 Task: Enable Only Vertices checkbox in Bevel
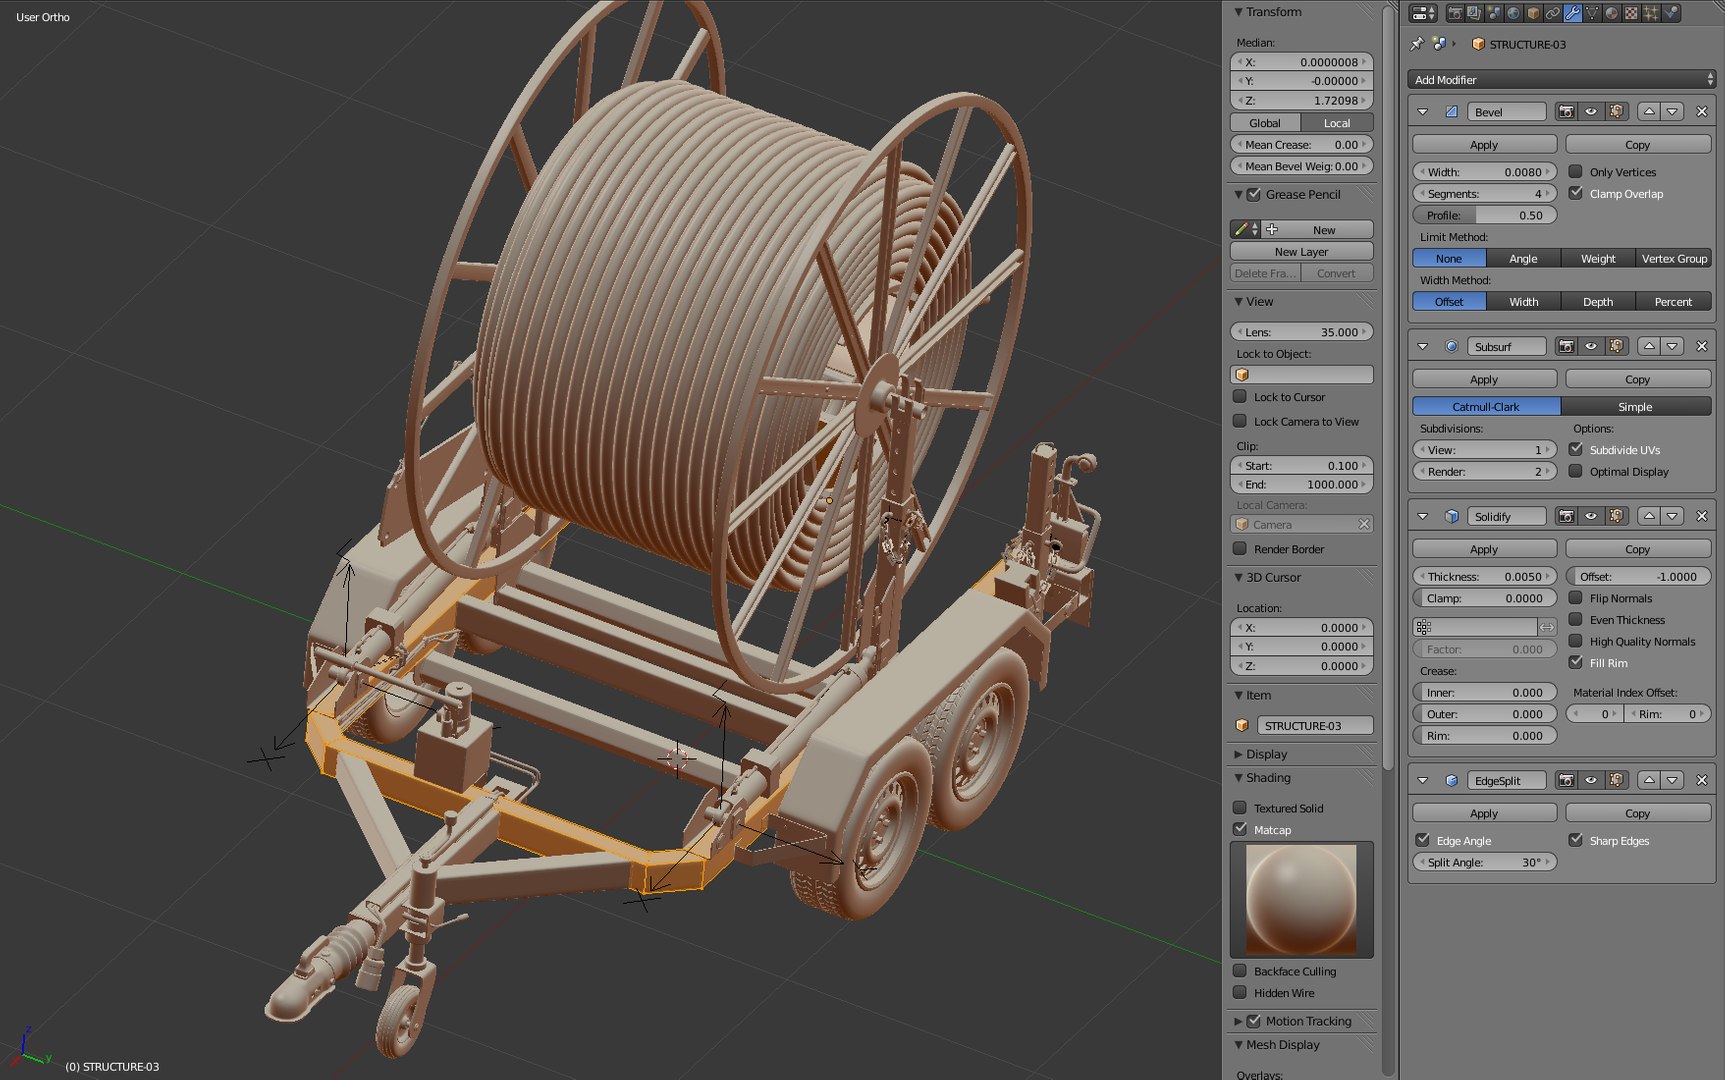point(1576,172)
